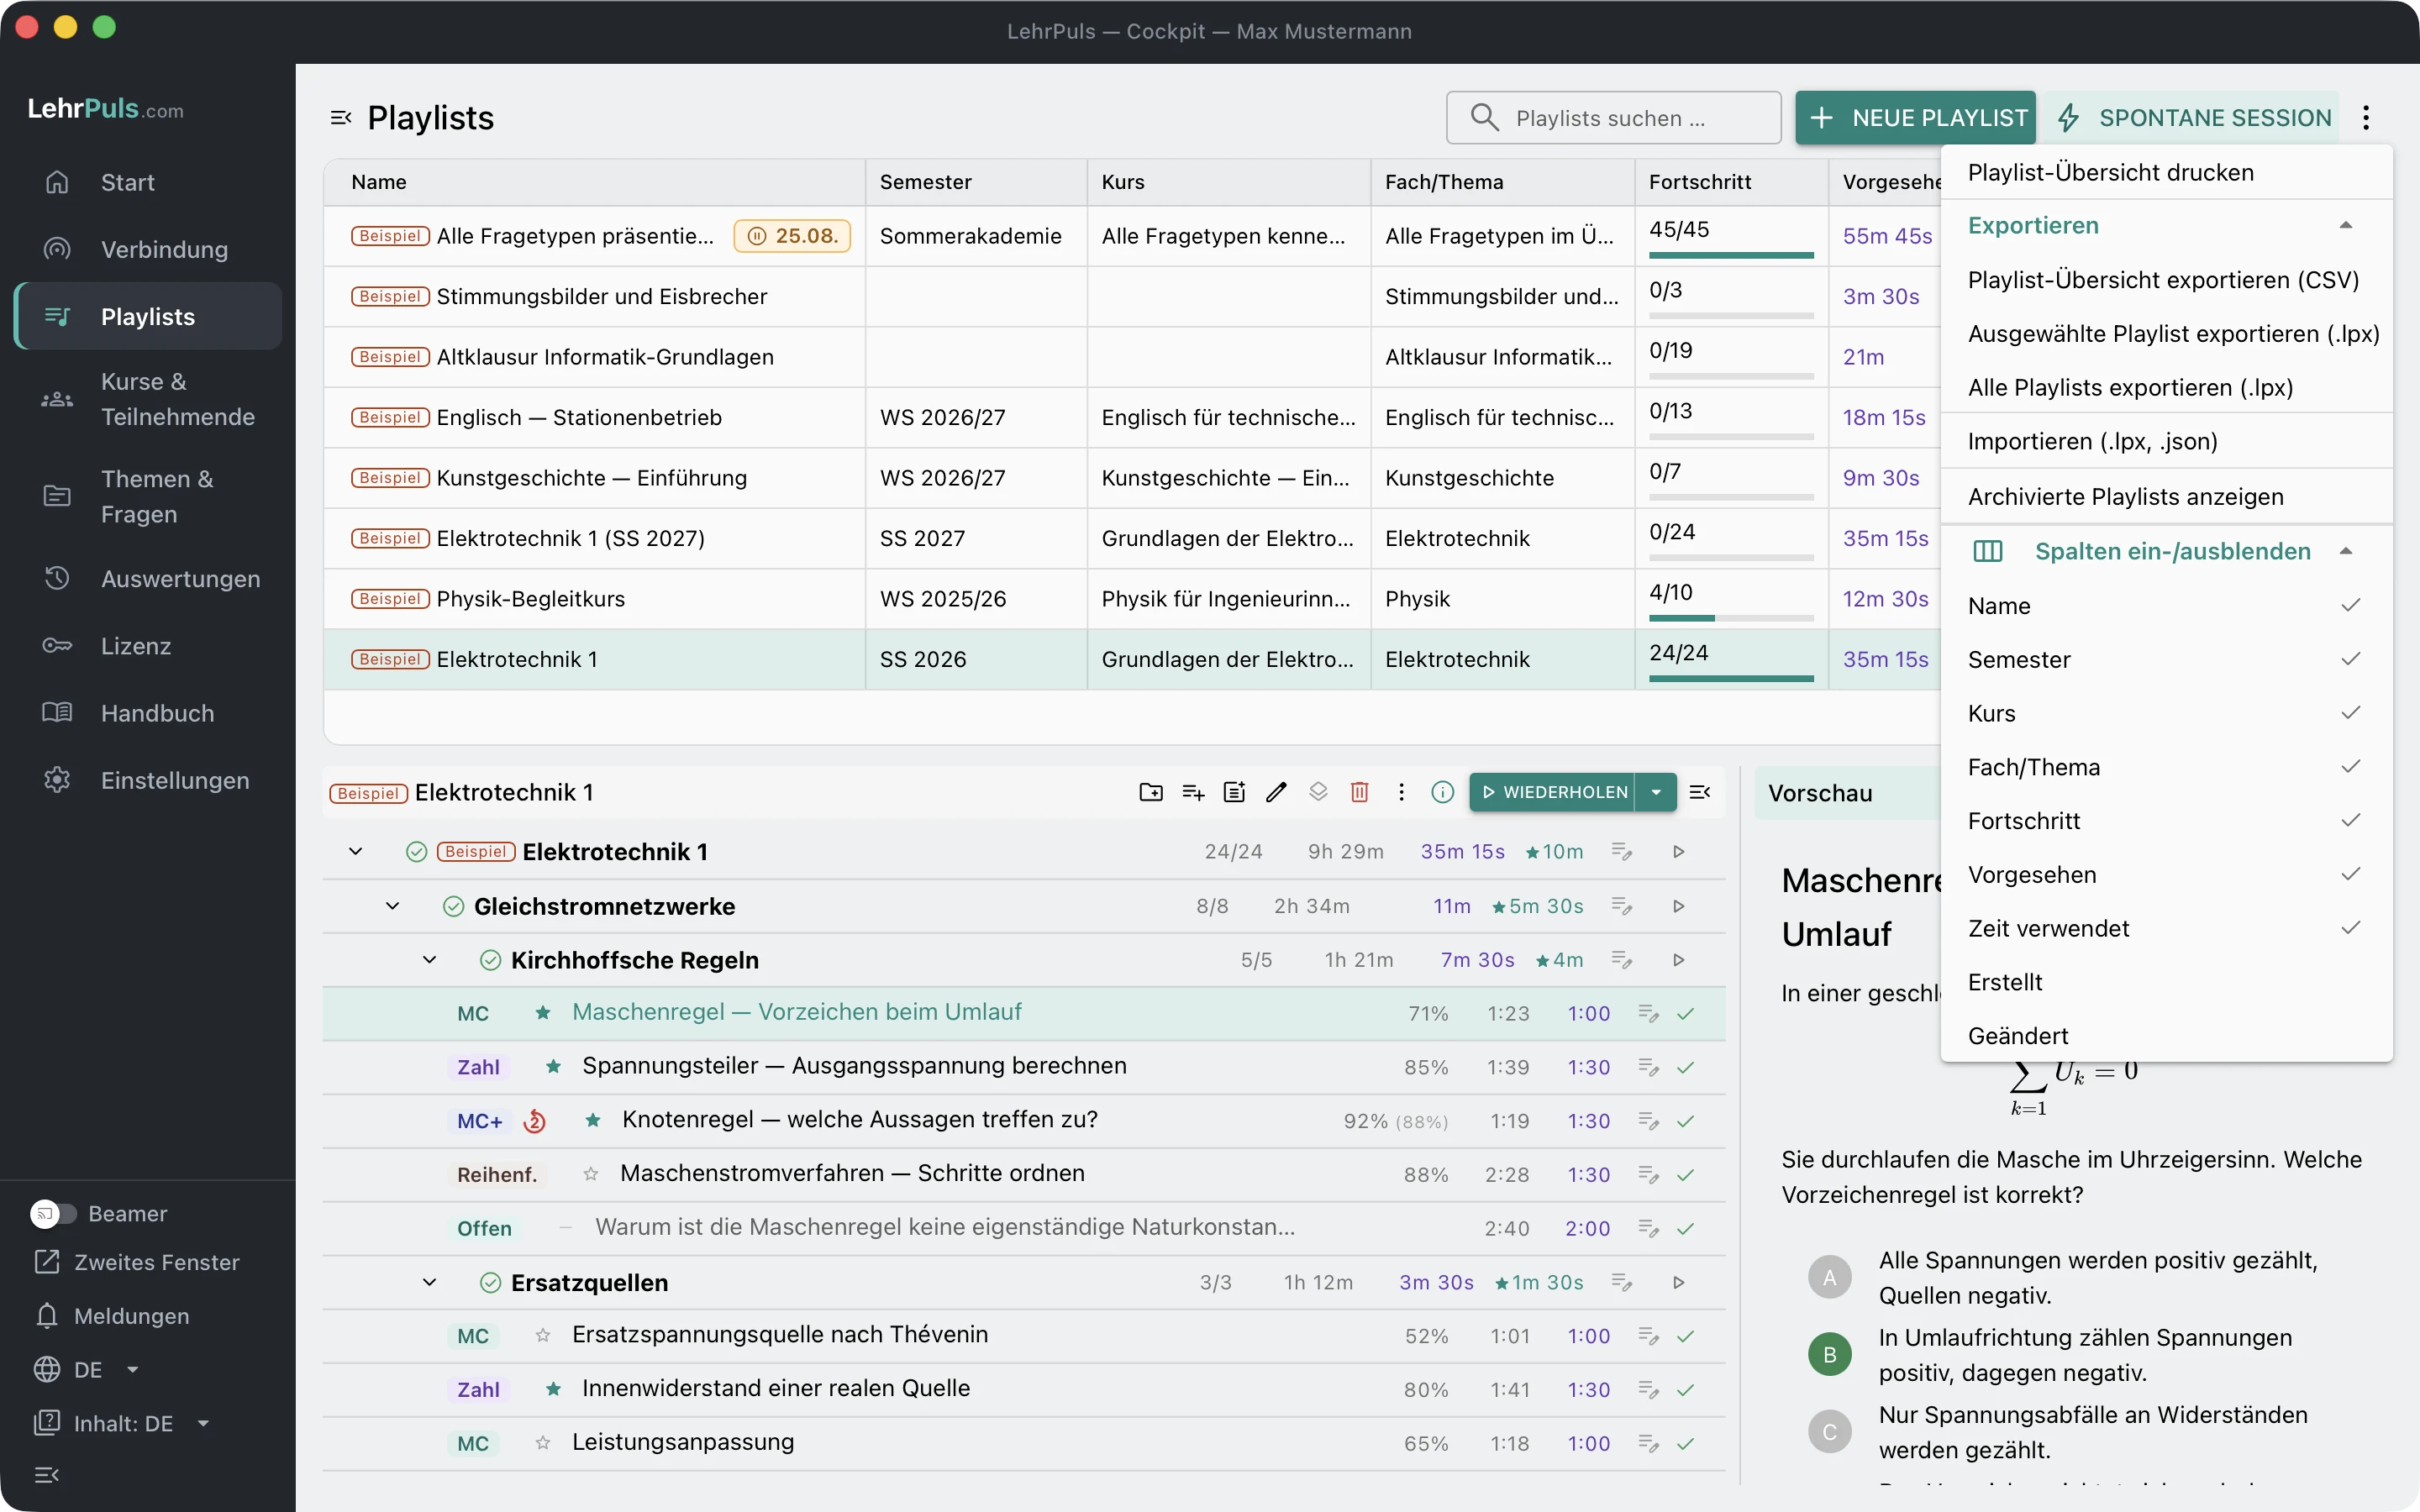
Task: Go to Lizenz in the sidebar
Action: coord(148,646)
